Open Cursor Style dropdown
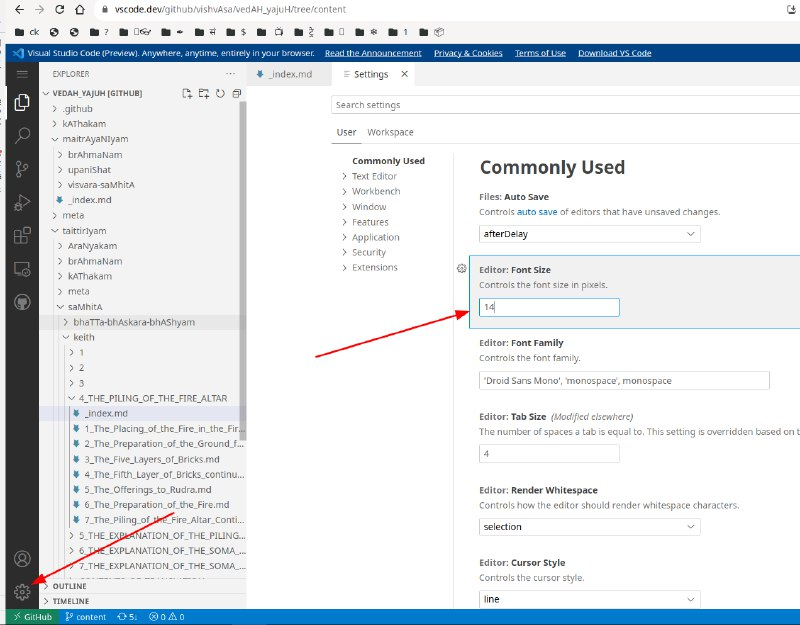800x625 pixels. 589,599
